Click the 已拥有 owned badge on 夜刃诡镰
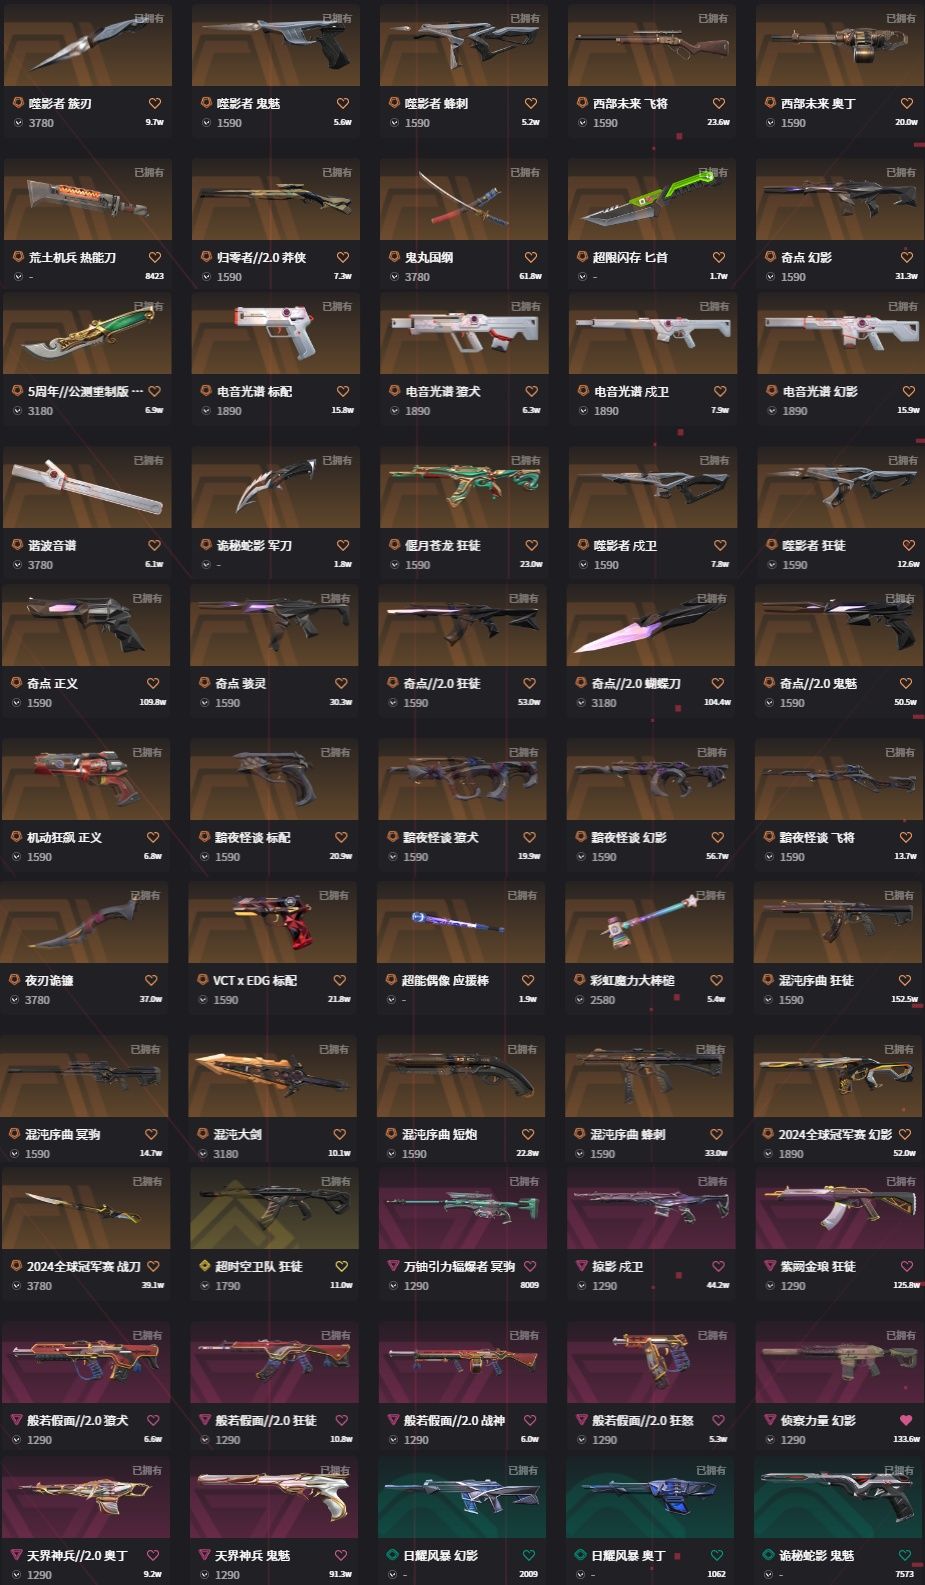 [146, 895]
